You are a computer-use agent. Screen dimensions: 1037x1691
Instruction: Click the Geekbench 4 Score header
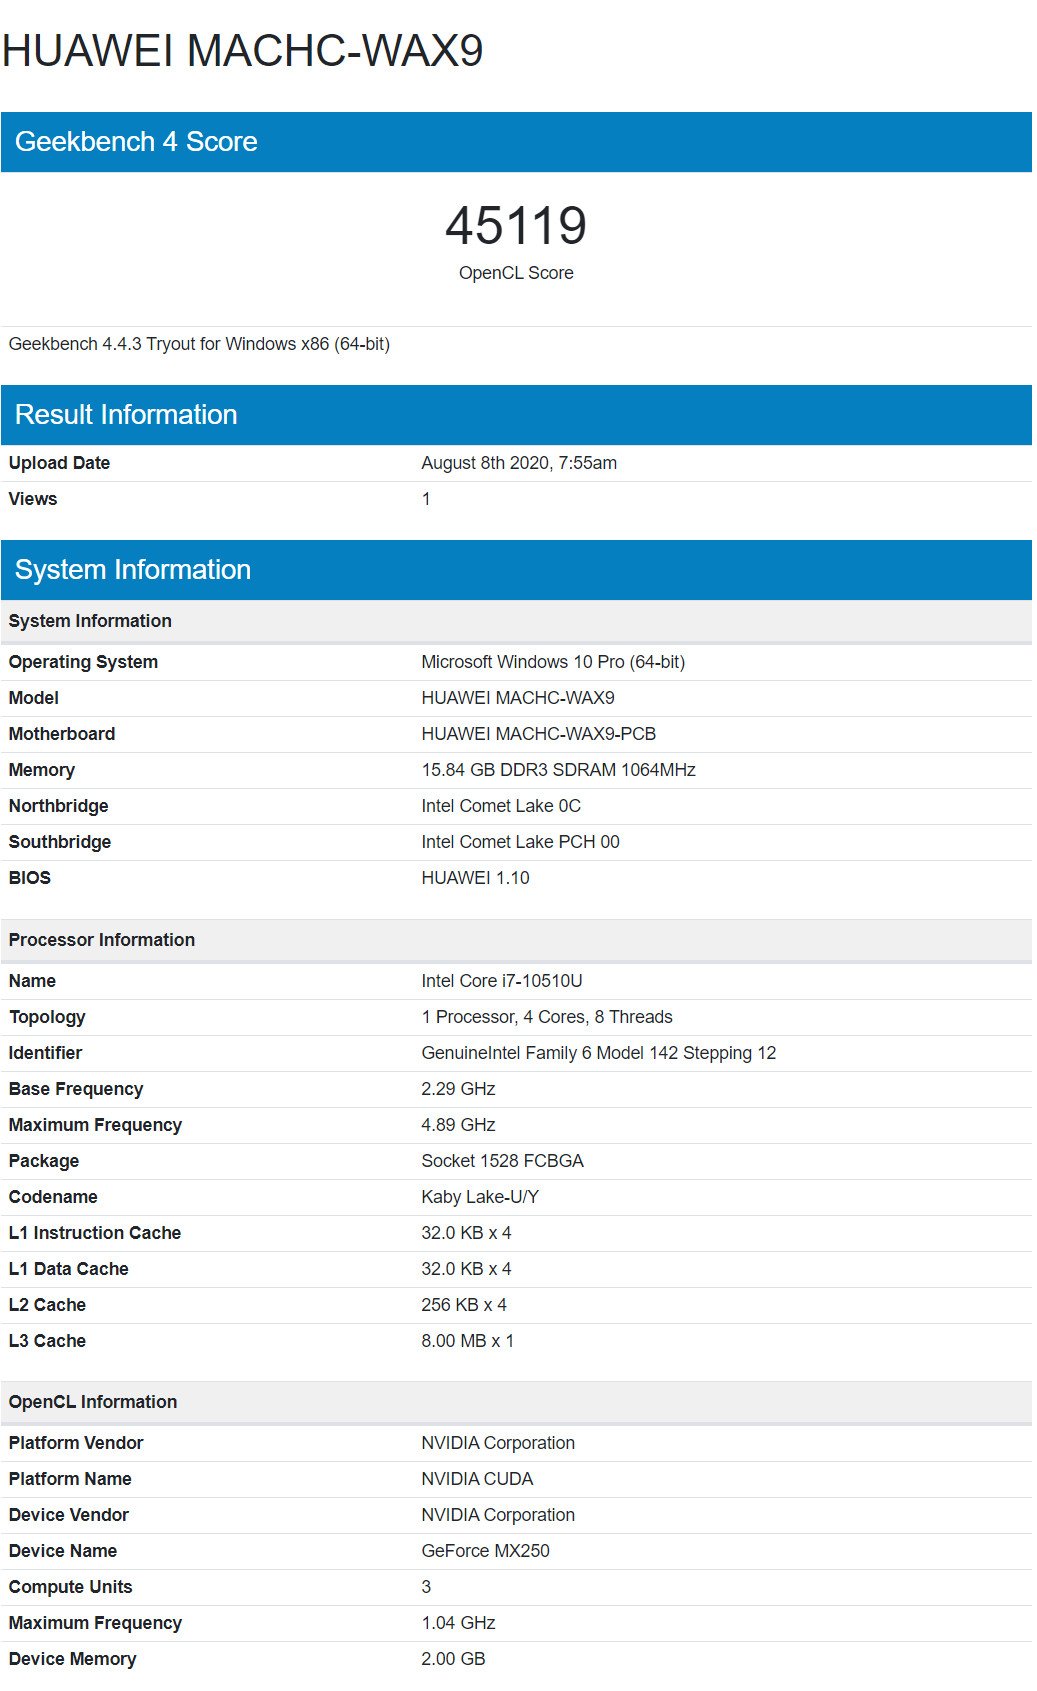pyautogui.click(x=516, y=142)
